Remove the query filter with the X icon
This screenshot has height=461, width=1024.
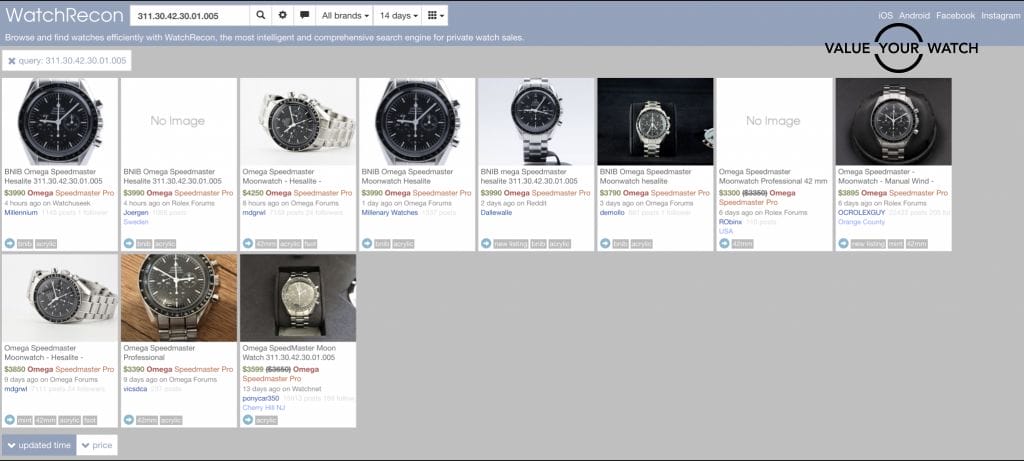pos(12,61)
